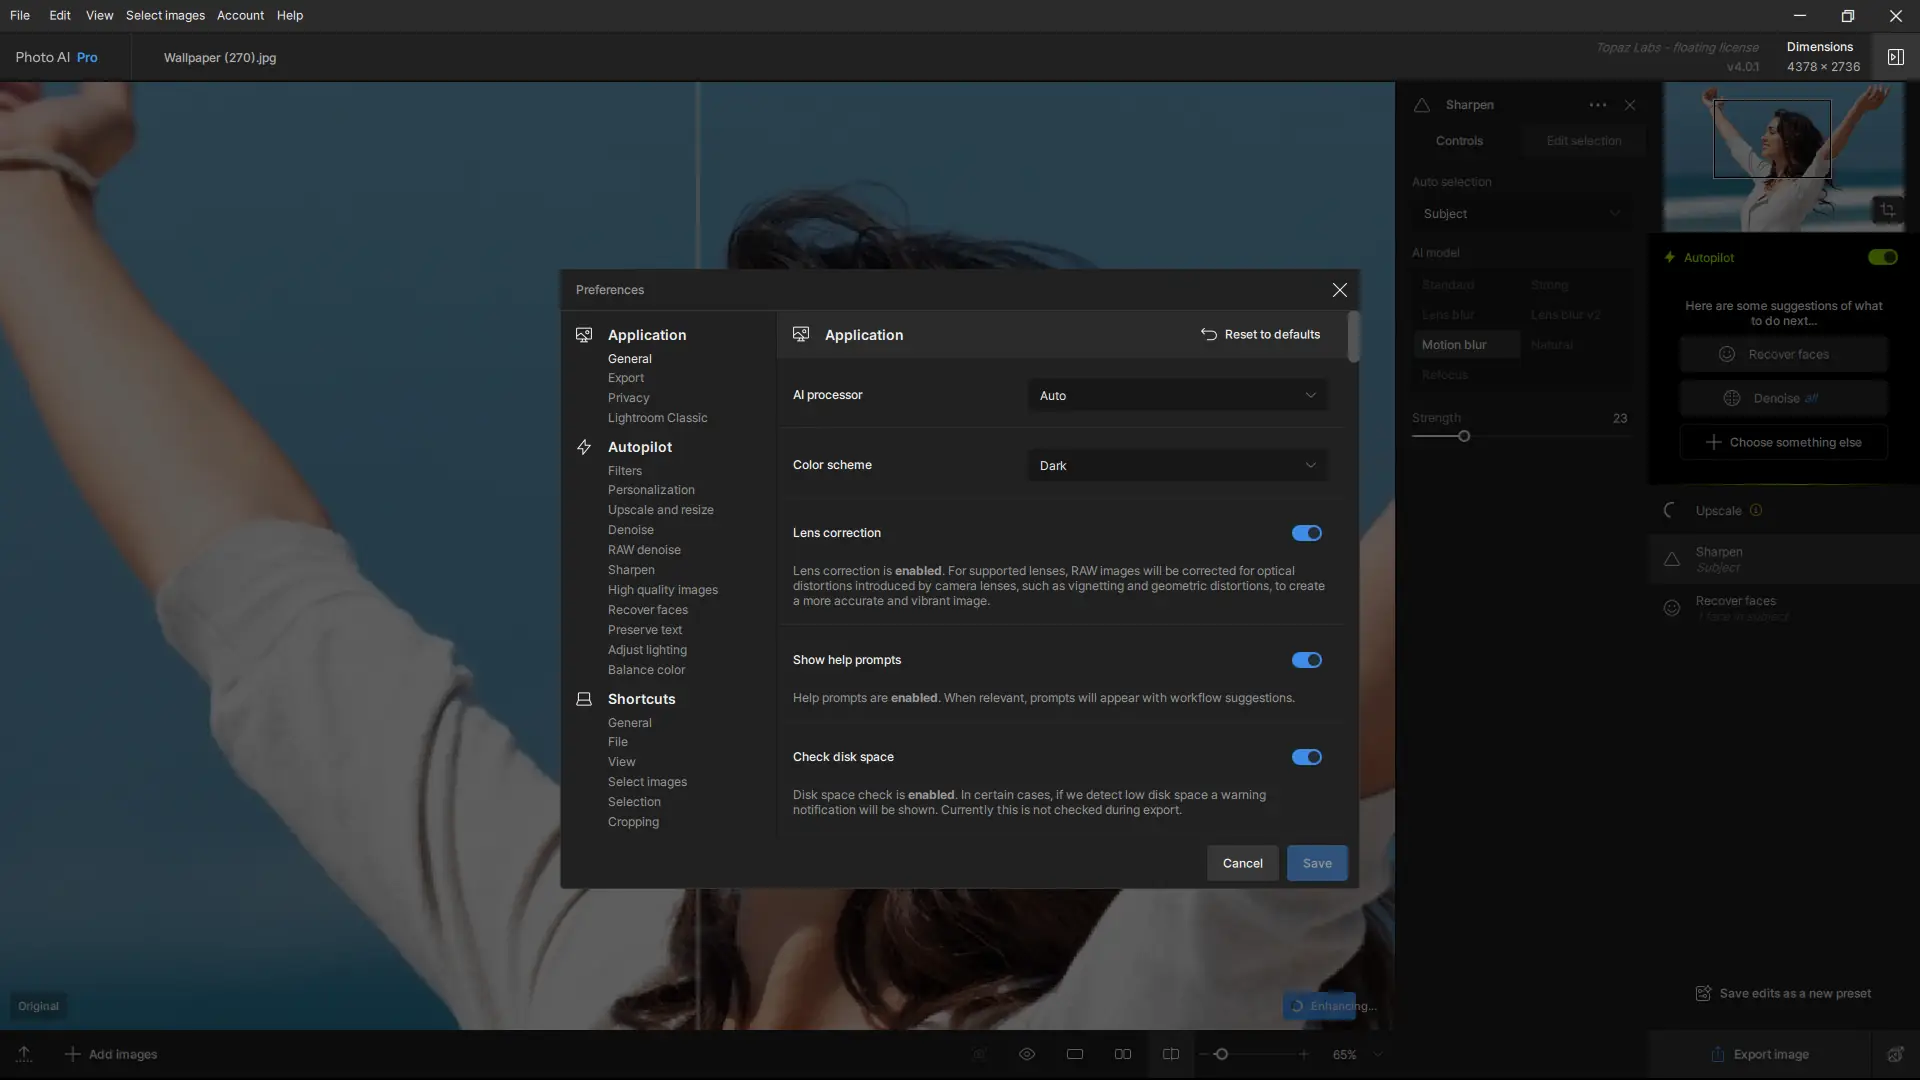1920x1080 pixels.
Task: Select the side-by-side view icon
Action: click(x=1123, y=1054)
